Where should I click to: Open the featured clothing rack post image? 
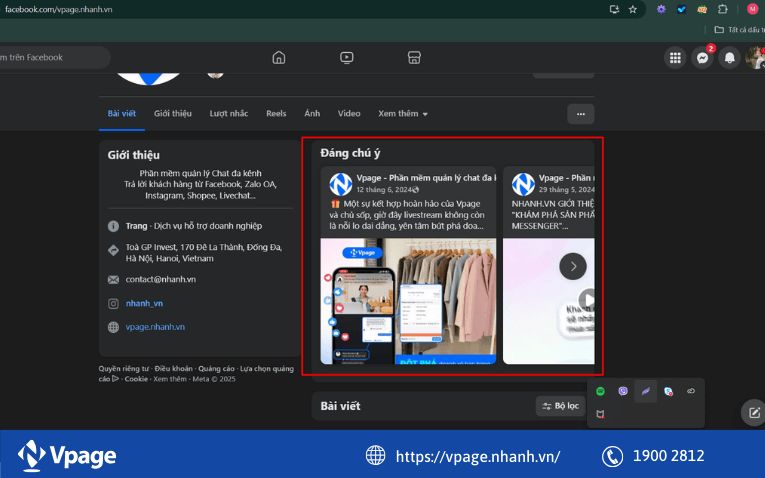(408, 301)
